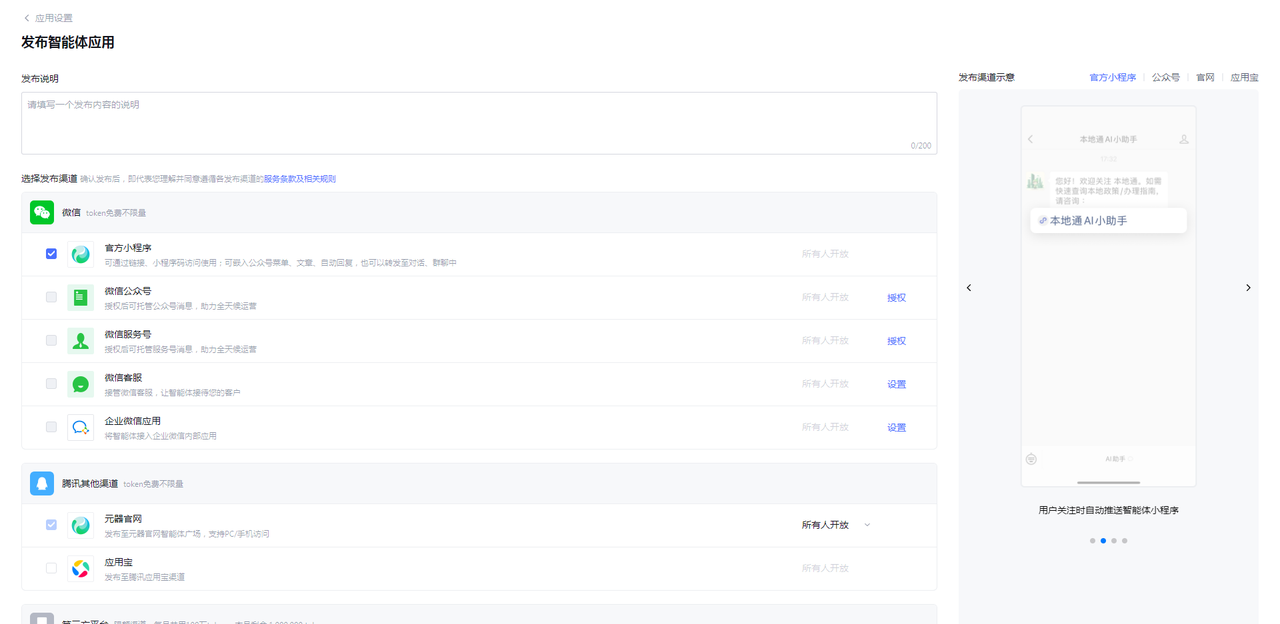Switch preview to 官网 tab
The image size is (1280, 624).
(1205, 77)
